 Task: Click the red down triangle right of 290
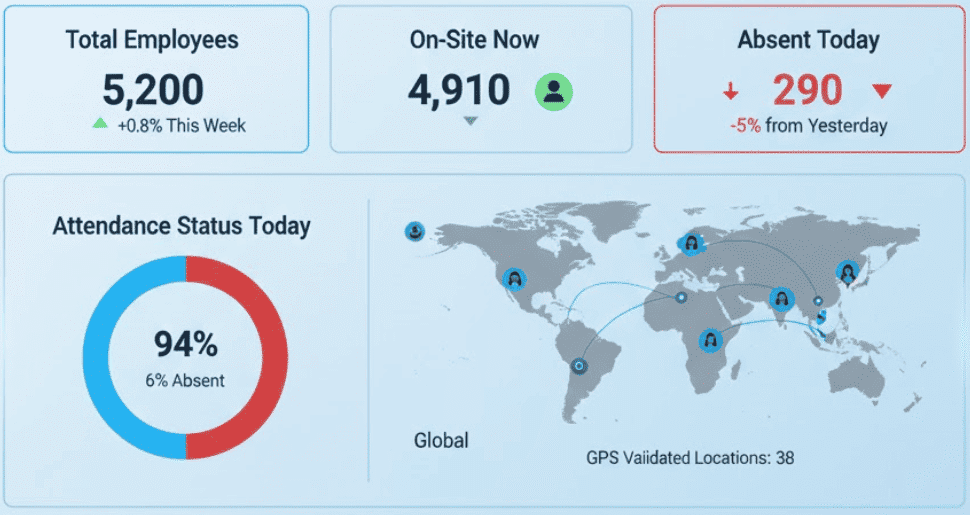(882, 91)
